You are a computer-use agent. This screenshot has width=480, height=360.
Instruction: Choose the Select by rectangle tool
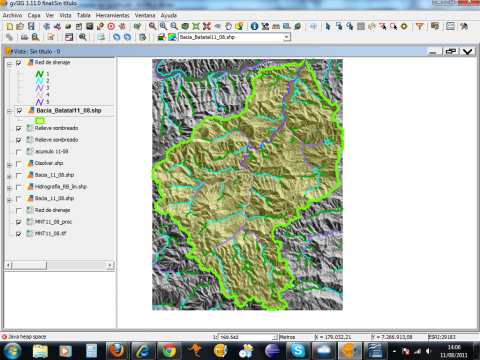[x=339, y=26]
